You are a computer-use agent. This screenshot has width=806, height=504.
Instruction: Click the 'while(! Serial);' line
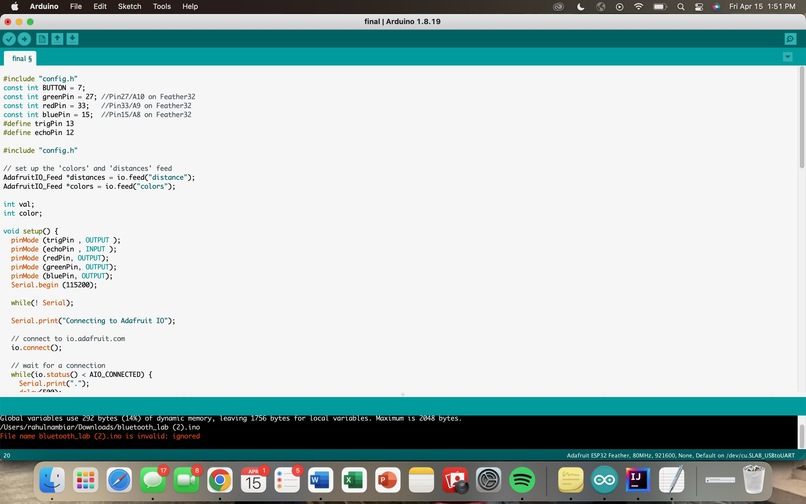tap(42, 303)
